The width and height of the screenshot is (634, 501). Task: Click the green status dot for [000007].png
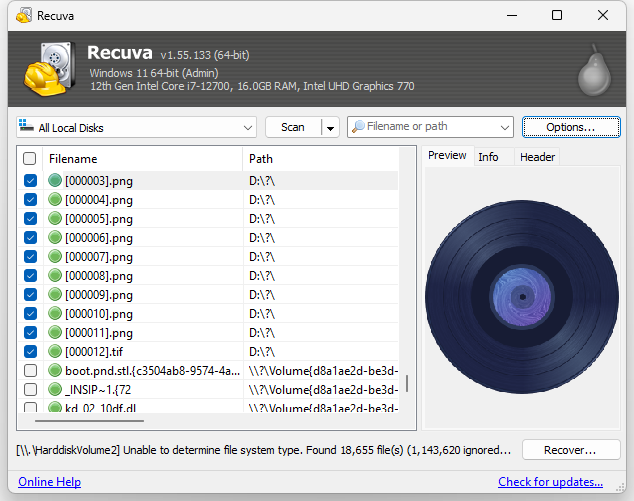click(x=55, y=256)
